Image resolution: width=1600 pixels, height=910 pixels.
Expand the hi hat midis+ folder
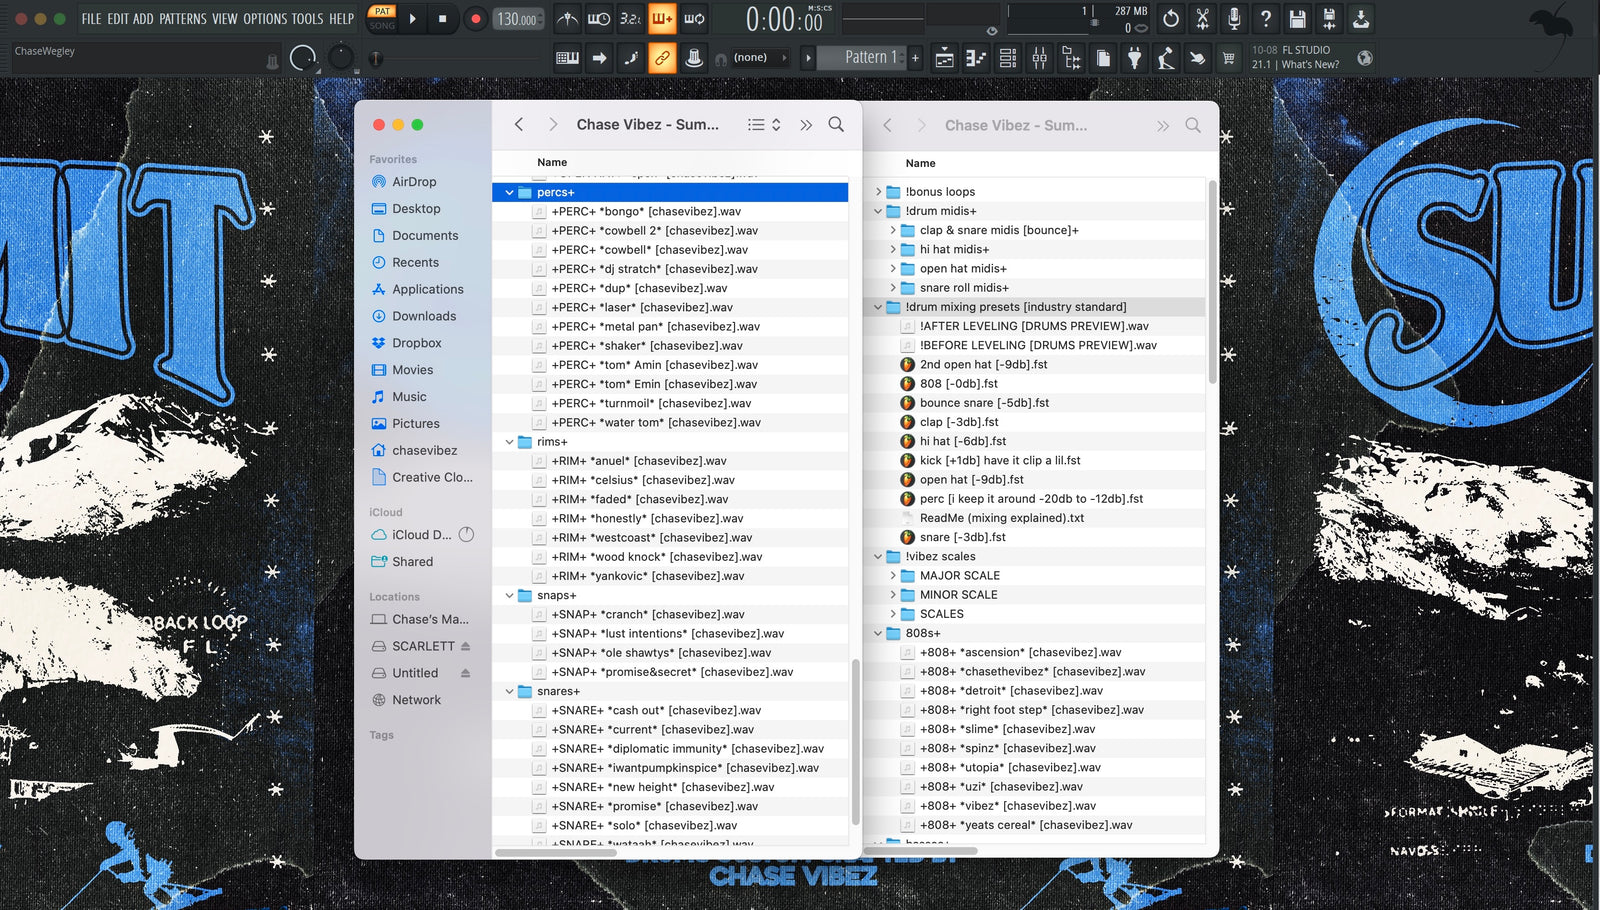[x=893, y=249]
